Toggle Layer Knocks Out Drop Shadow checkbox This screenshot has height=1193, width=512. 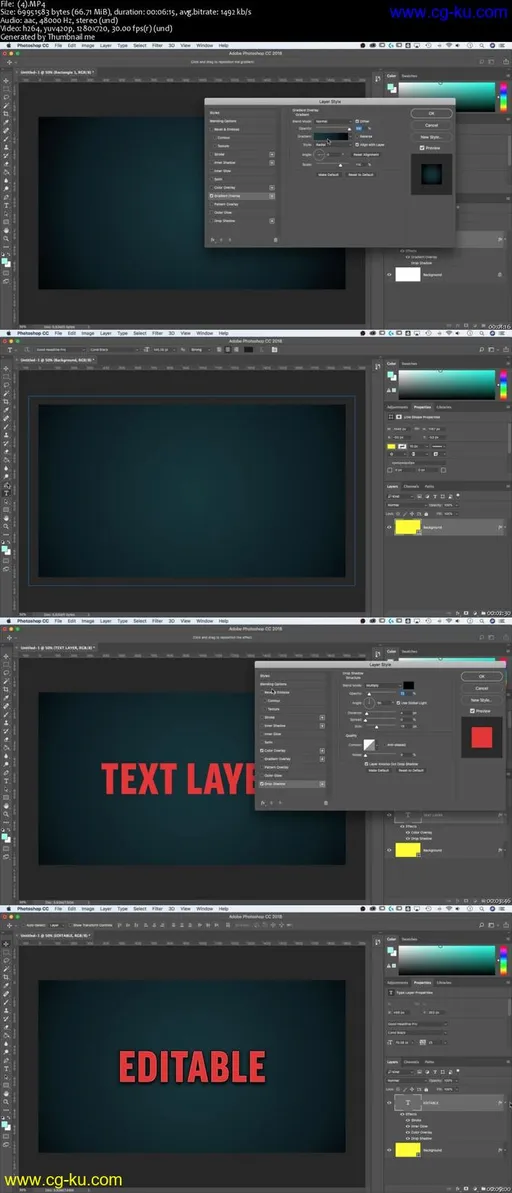coord(367,763)
